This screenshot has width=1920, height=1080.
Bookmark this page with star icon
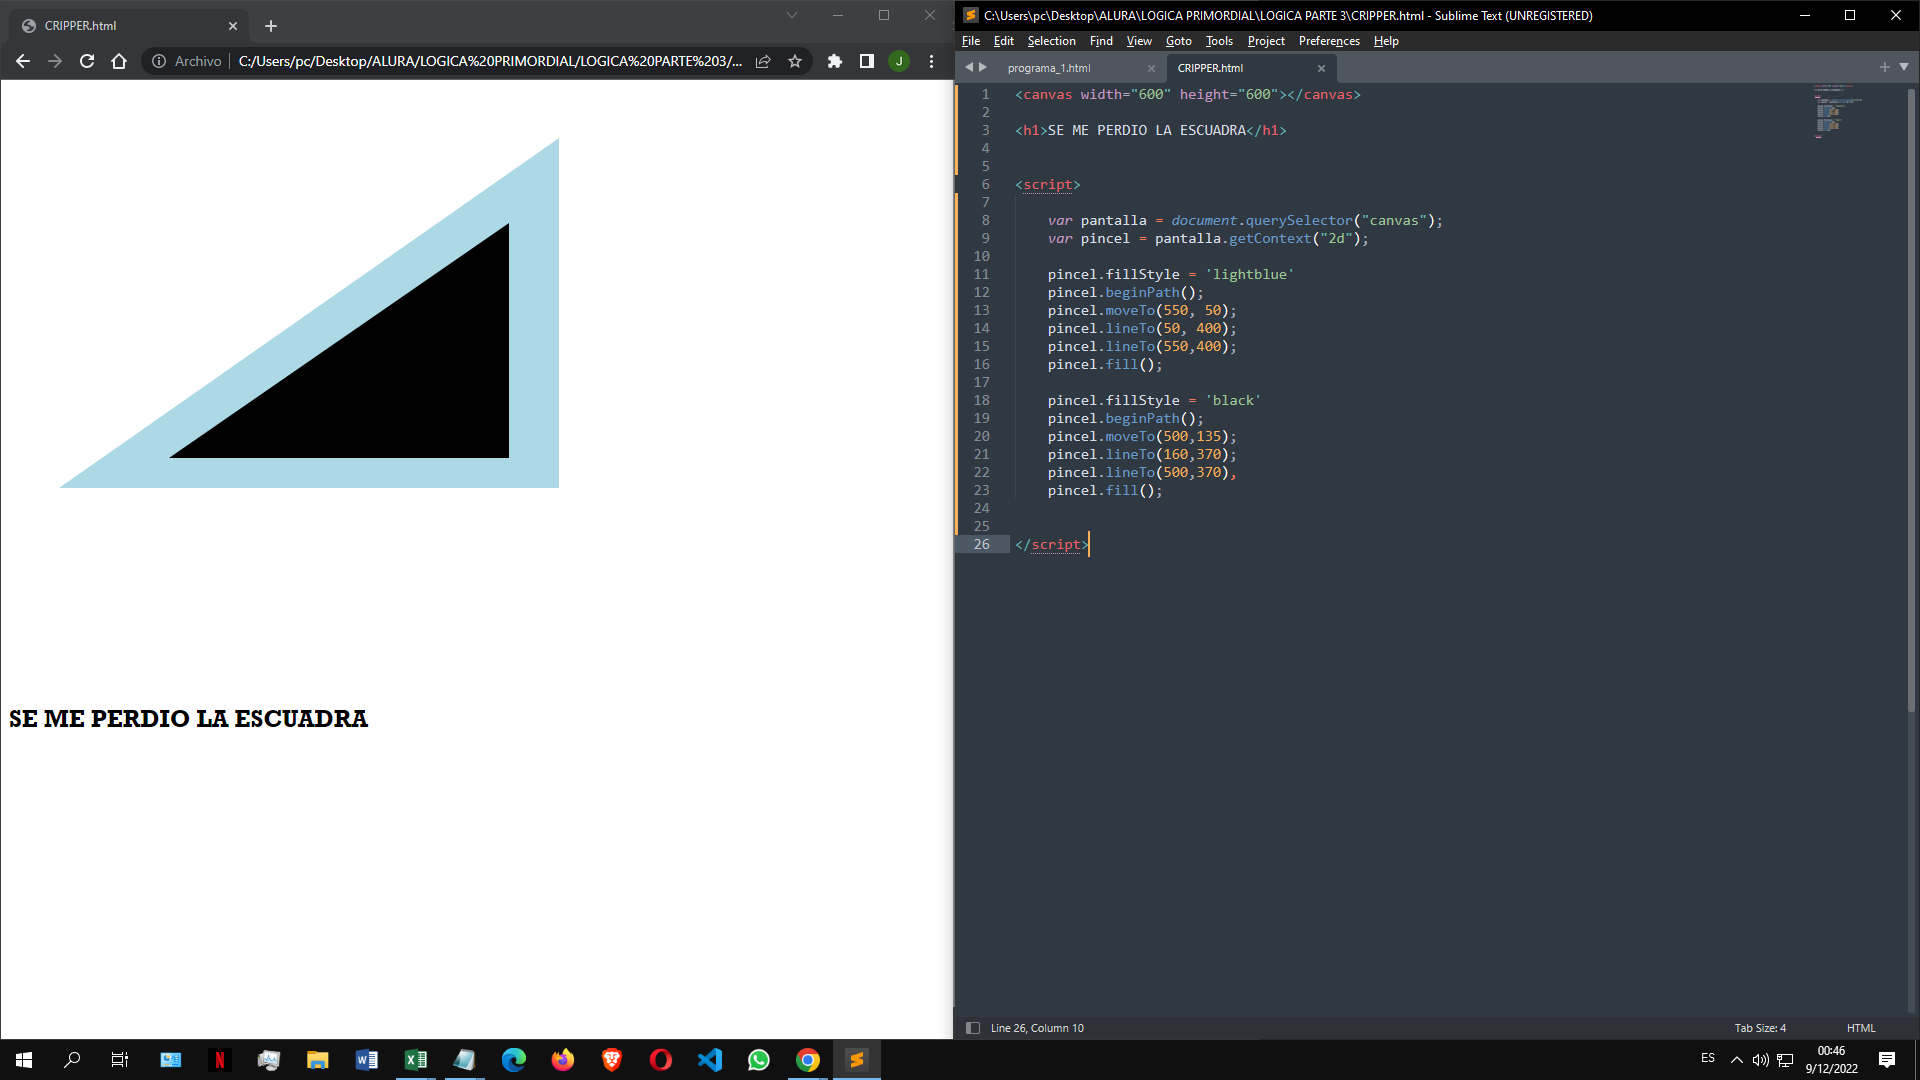coord(795,61)
